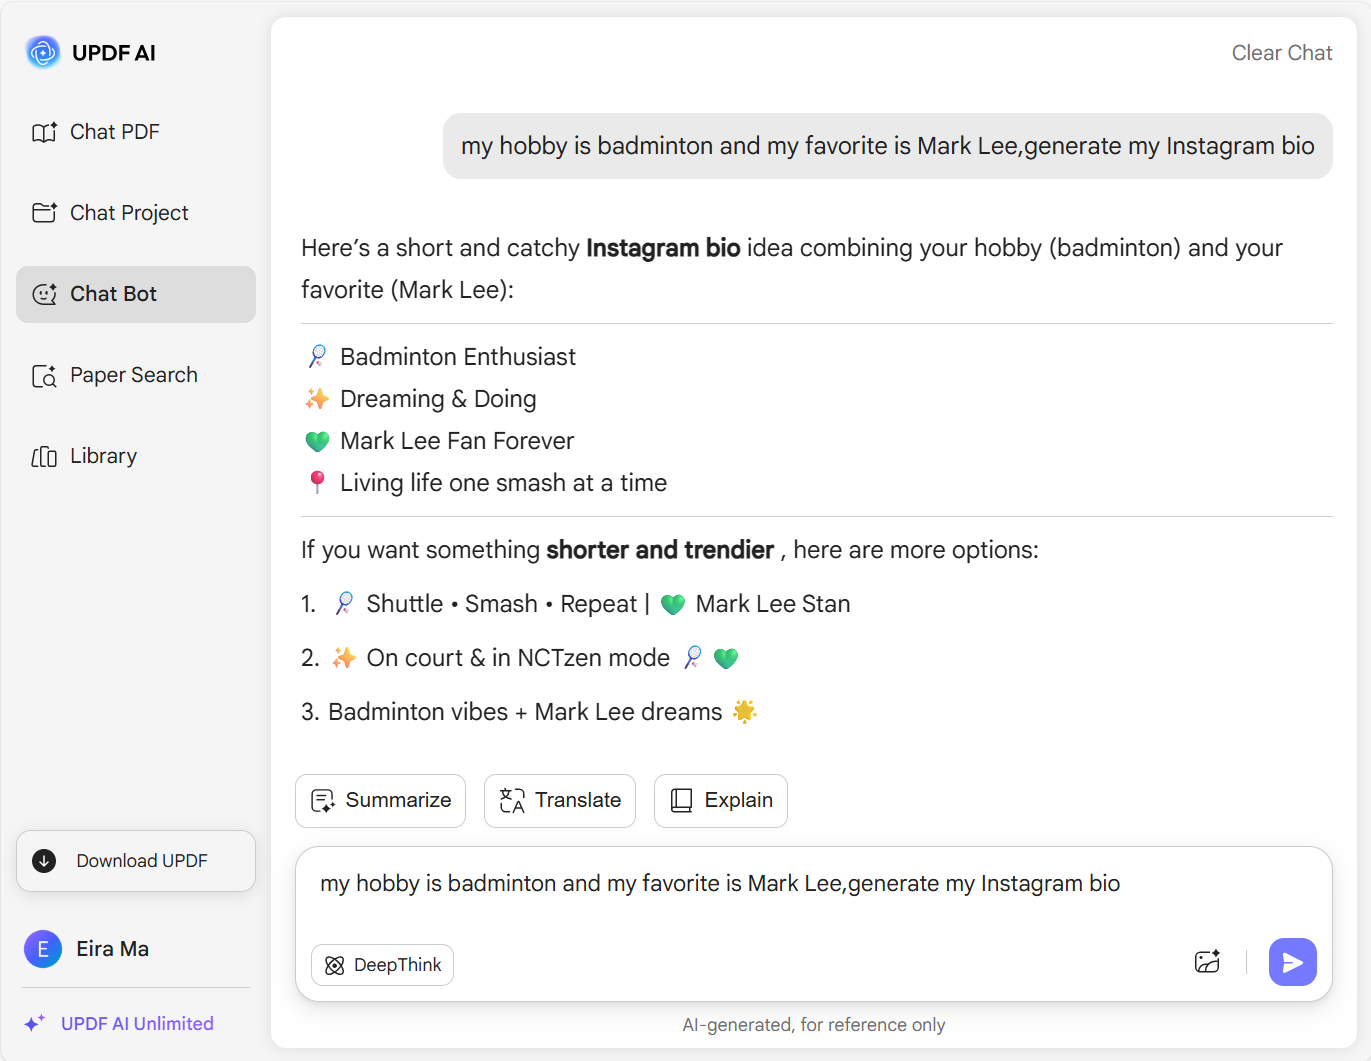
Task: Click the UPDF AI logo icon
Action: (43, 52)
